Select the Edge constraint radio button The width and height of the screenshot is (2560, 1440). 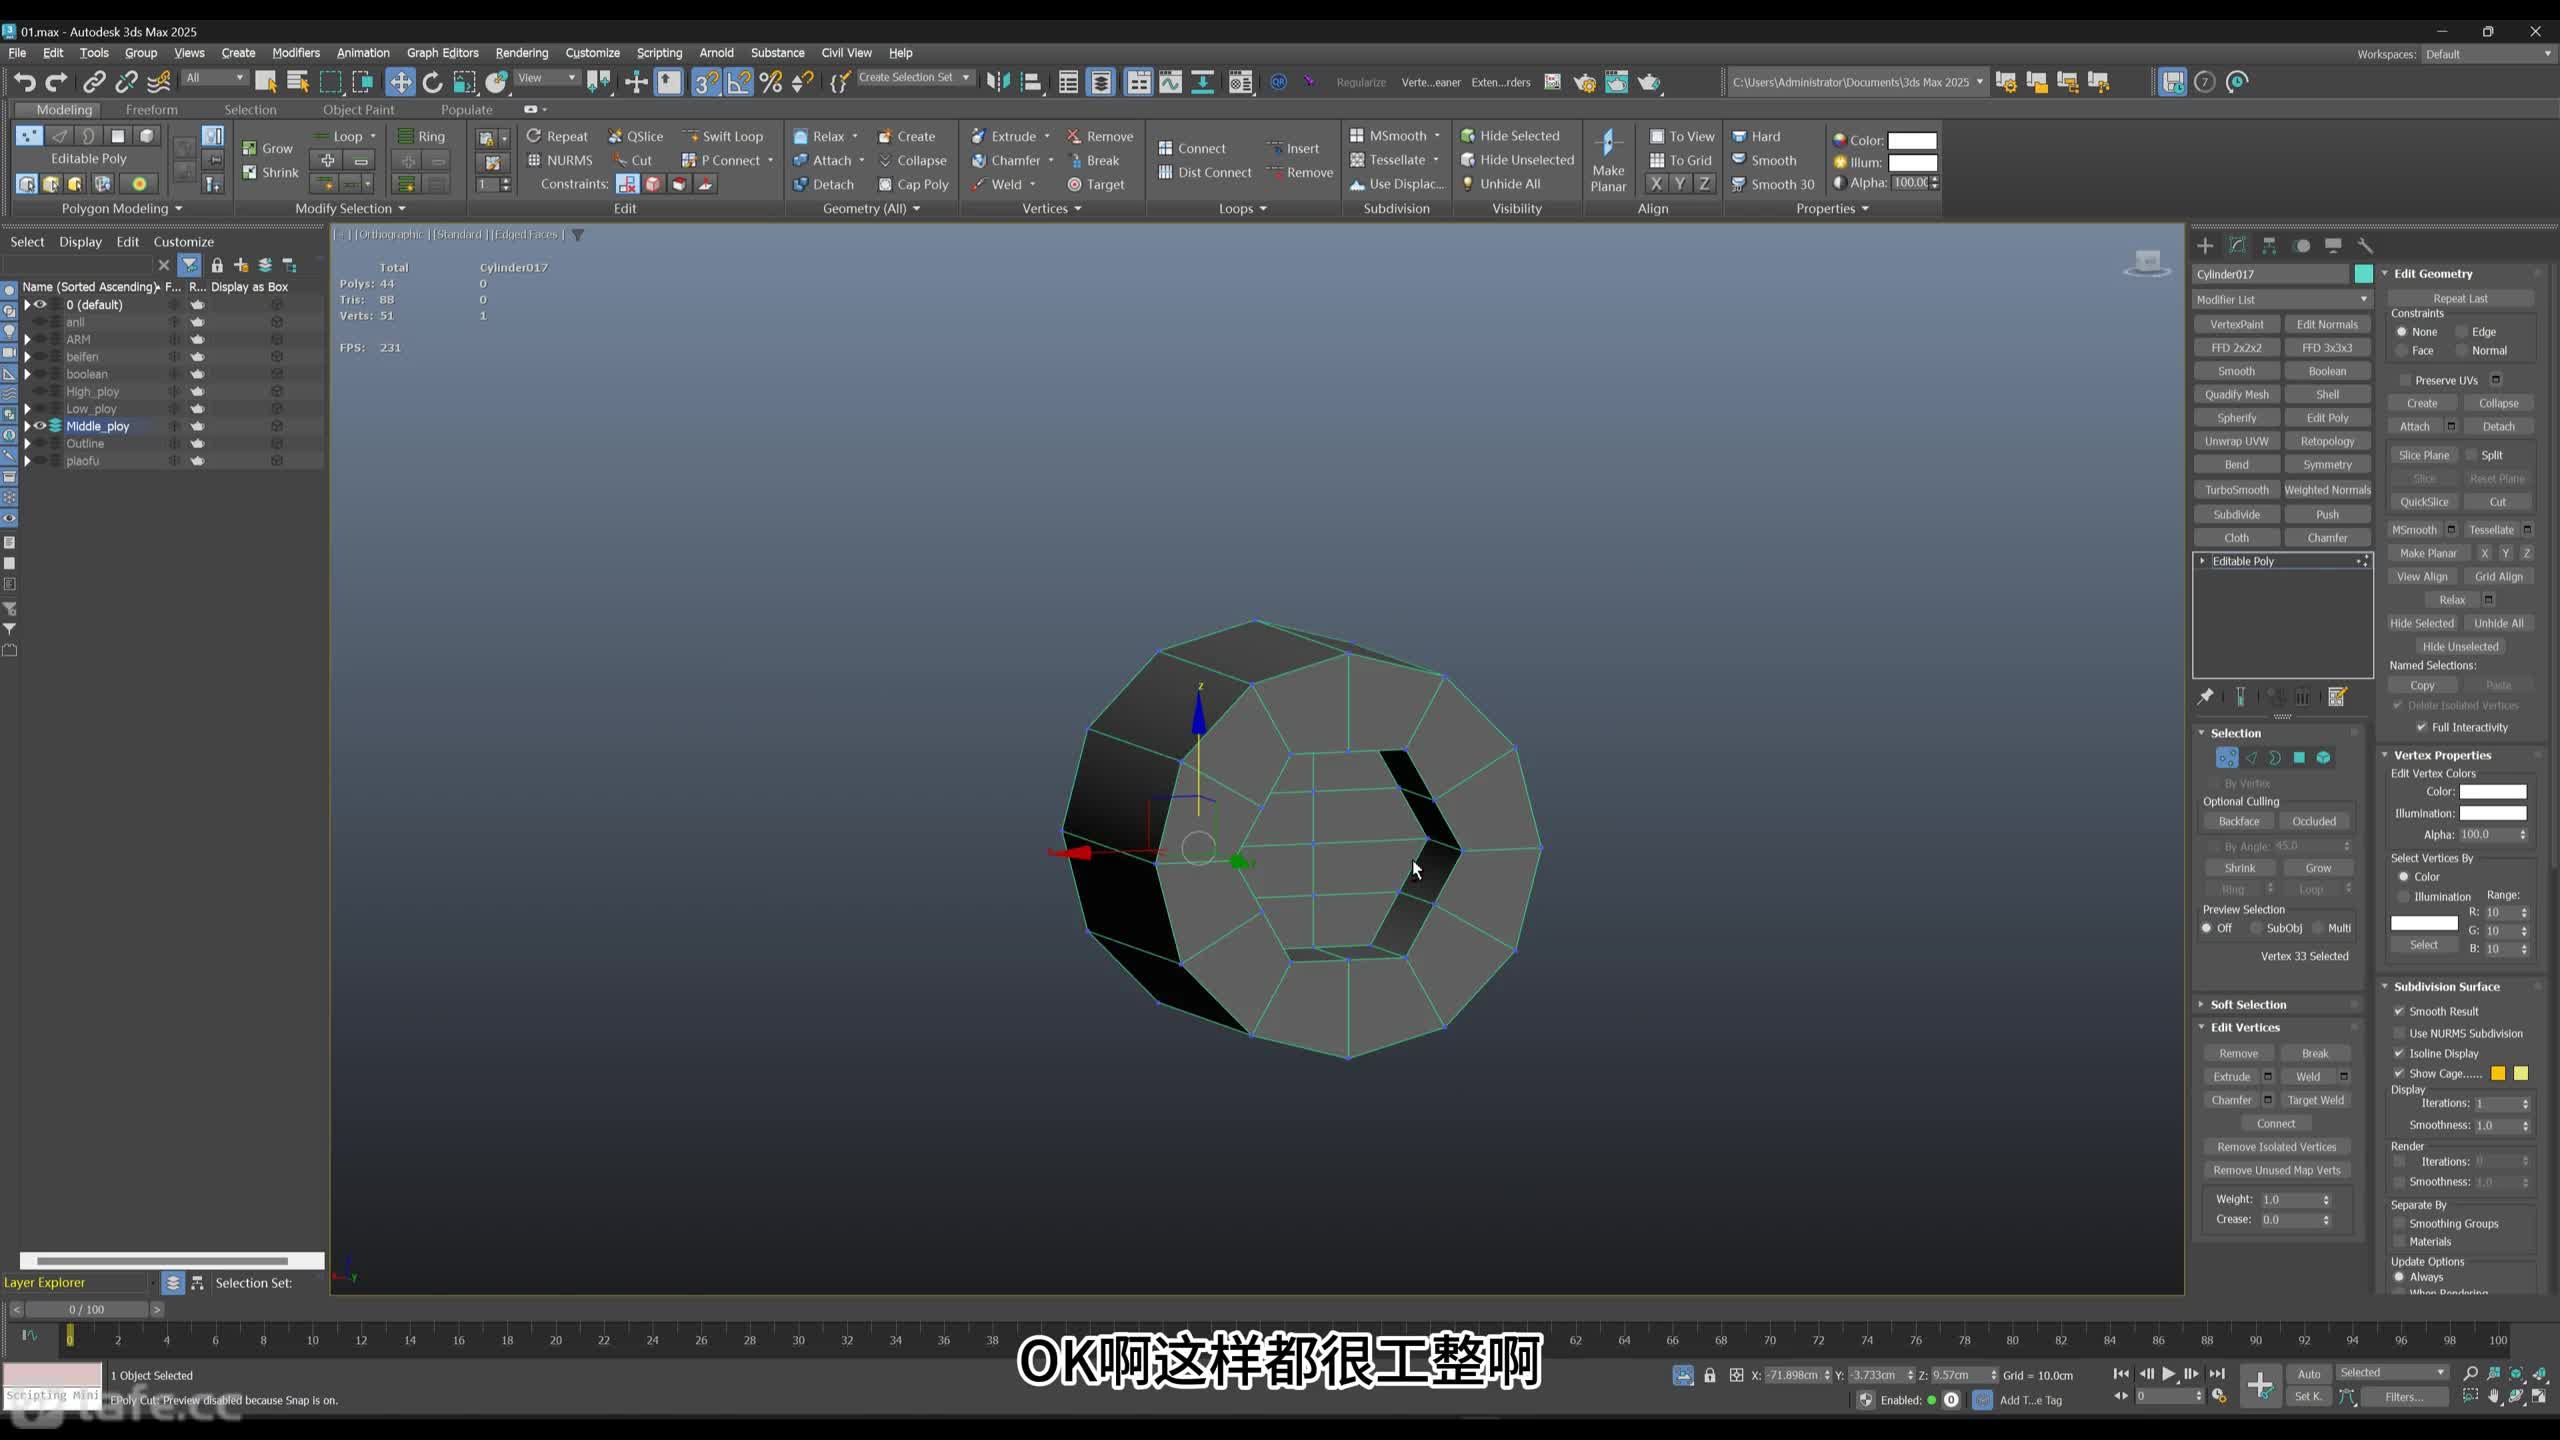tap(2462, 332)
